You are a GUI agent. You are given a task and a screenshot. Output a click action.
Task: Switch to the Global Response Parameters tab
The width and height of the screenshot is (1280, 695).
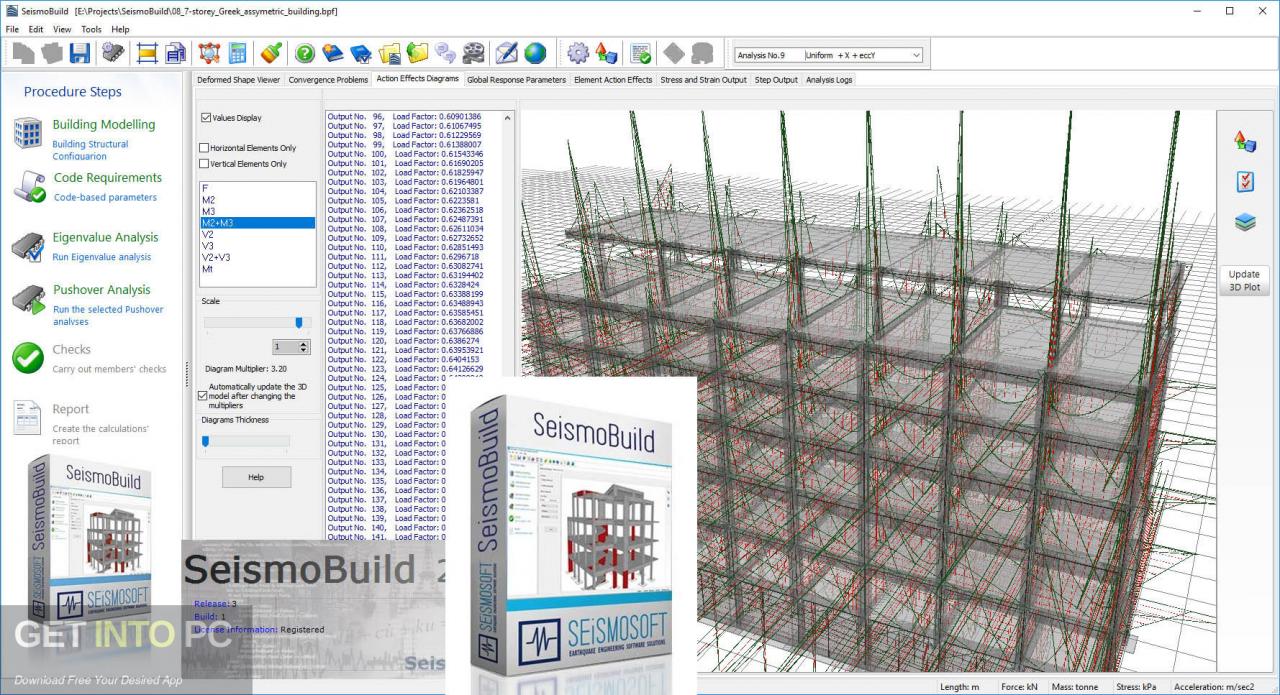(x=516, y=79)
